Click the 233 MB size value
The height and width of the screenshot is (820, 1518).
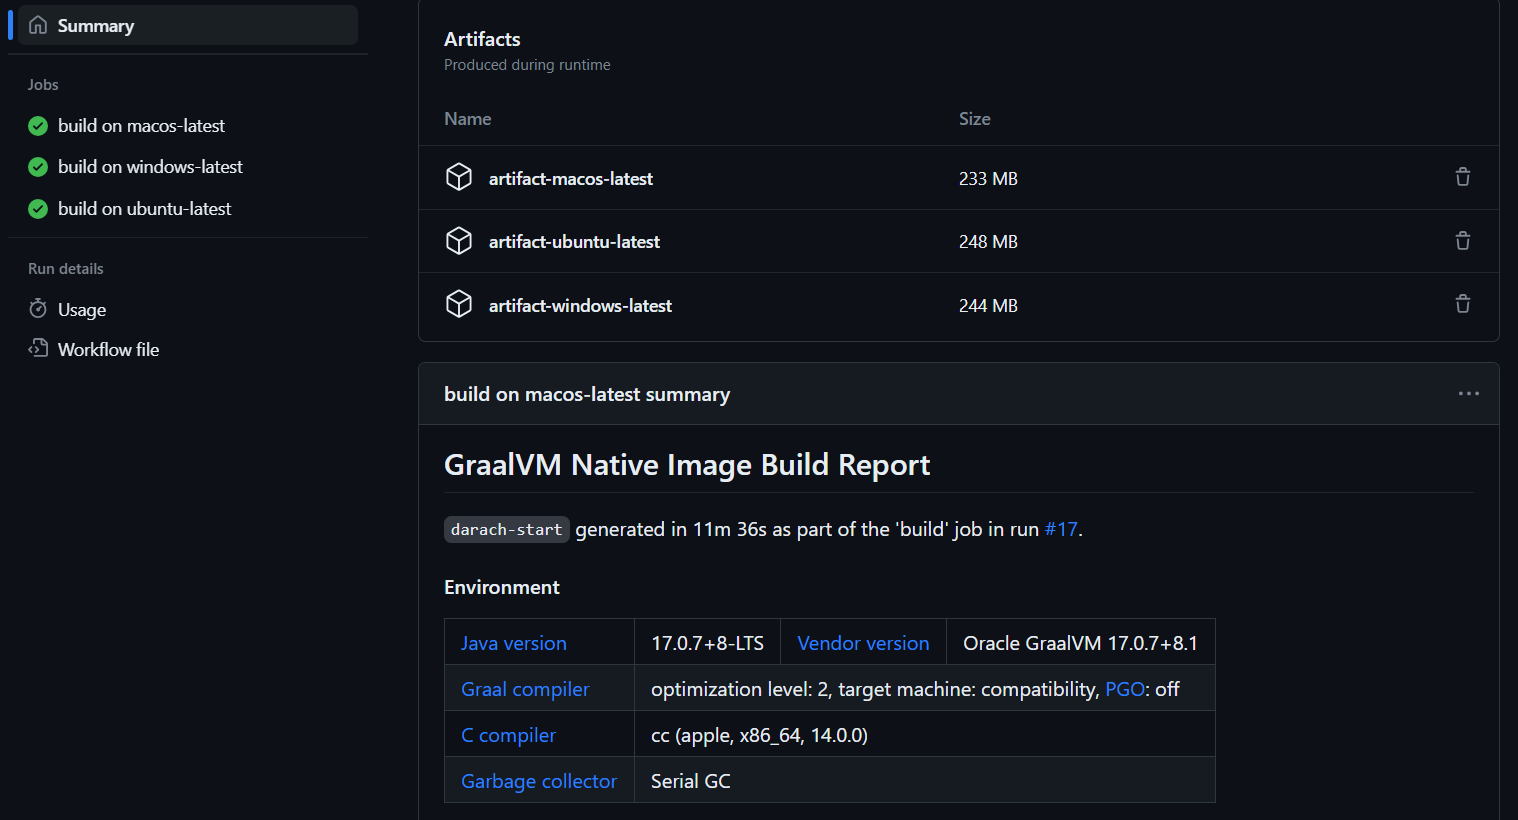click(988, 179)
